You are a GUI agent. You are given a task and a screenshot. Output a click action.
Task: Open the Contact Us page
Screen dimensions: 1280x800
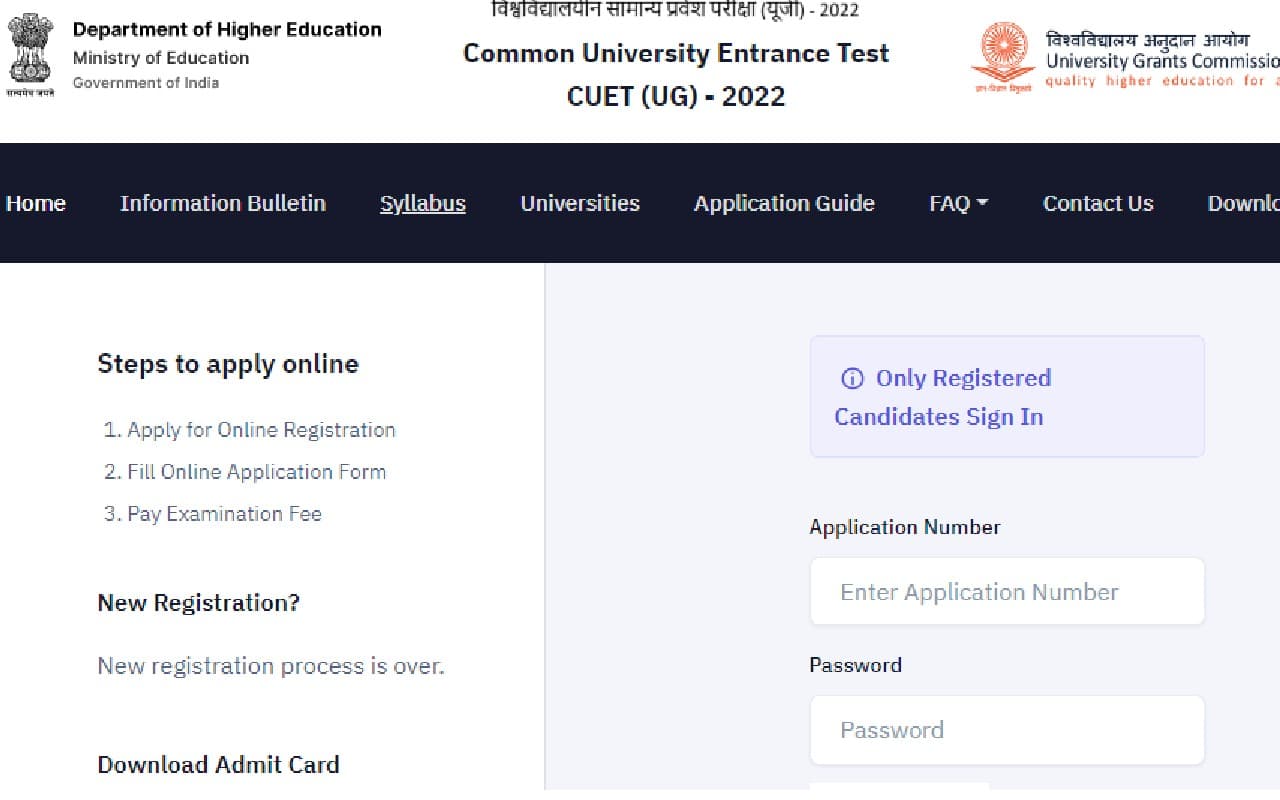pos(1097,203)
